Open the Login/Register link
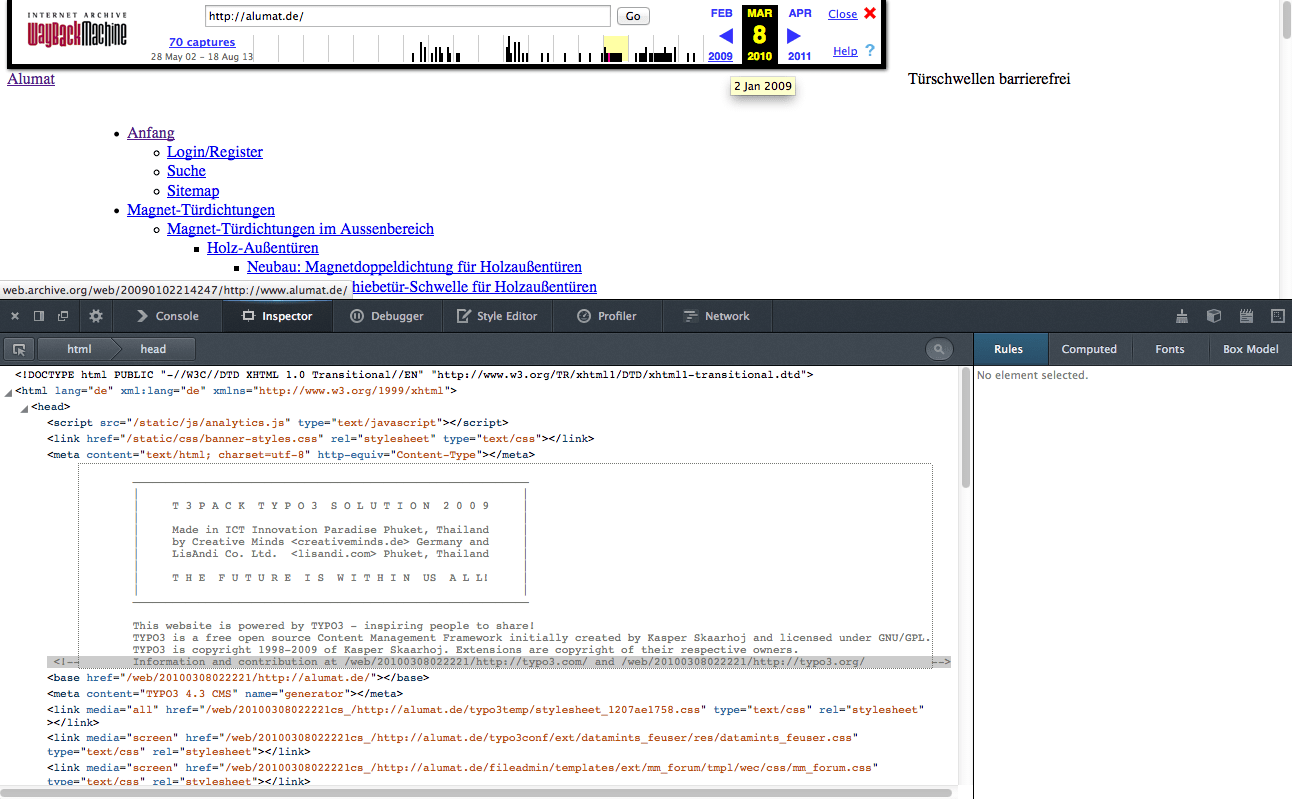The image size is (1292, 799). pos(215,152)
